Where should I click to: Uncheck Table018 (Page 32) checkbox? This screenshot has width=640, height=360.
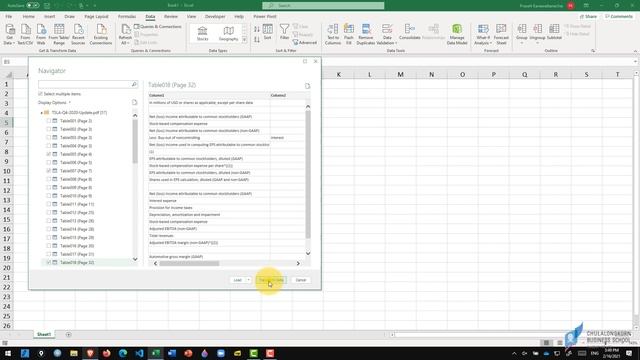point(49,262)
